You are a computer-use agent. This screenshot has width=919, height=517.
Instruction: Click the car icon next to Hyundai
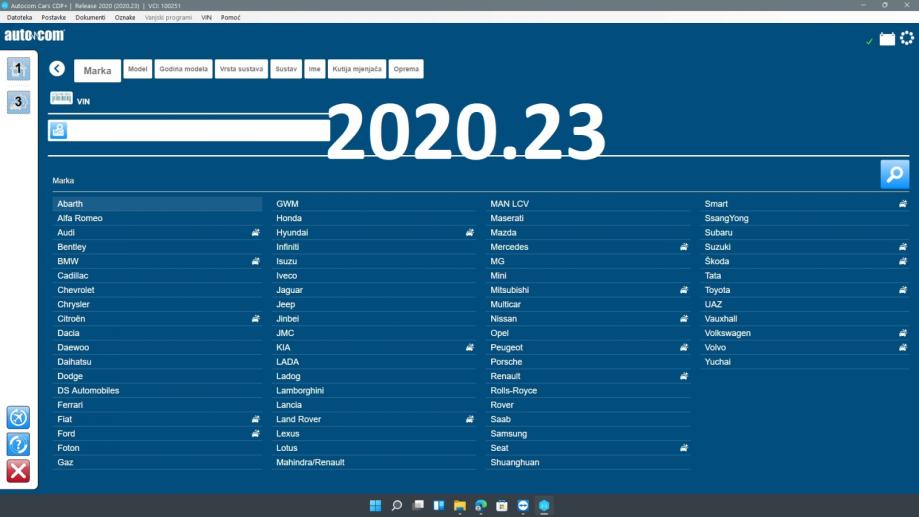[469, 233]
